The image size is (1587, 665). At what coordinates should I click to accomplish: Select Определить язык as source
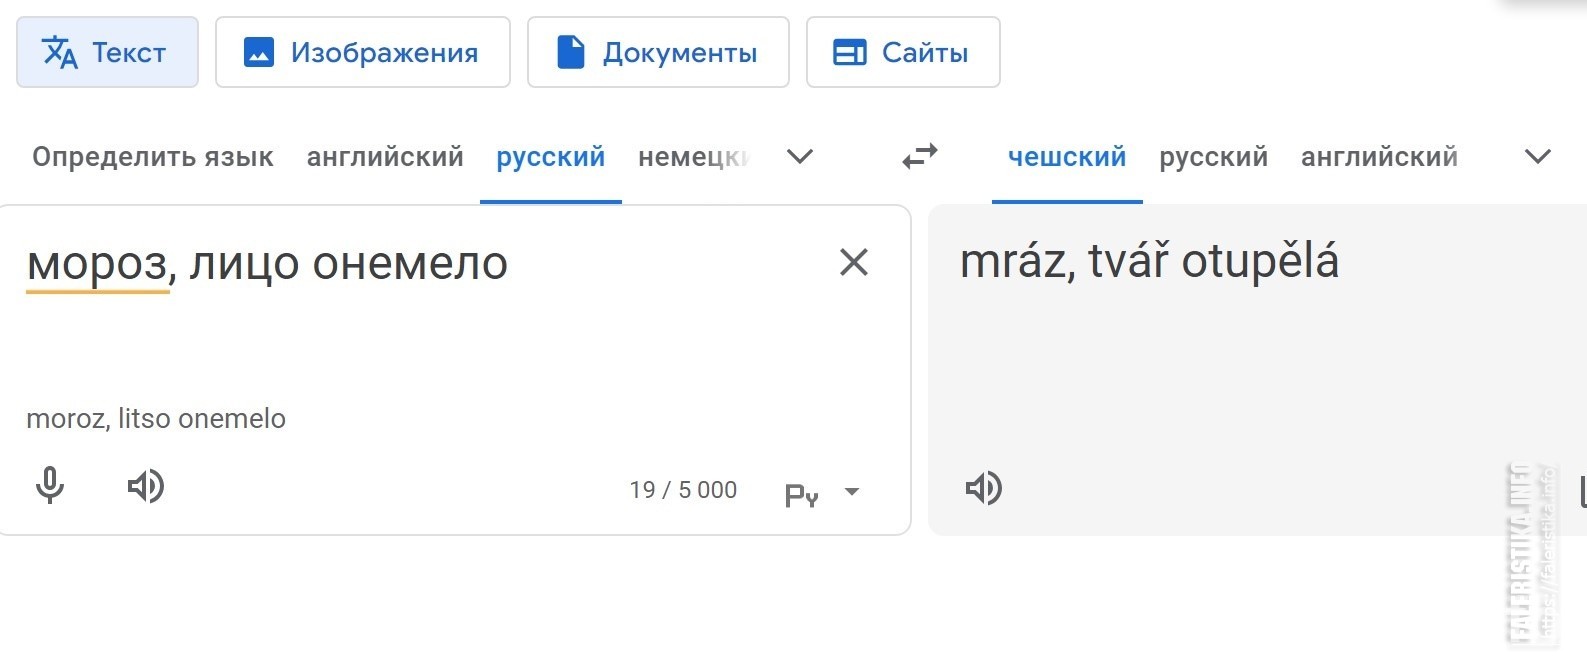tap(153, 157)
